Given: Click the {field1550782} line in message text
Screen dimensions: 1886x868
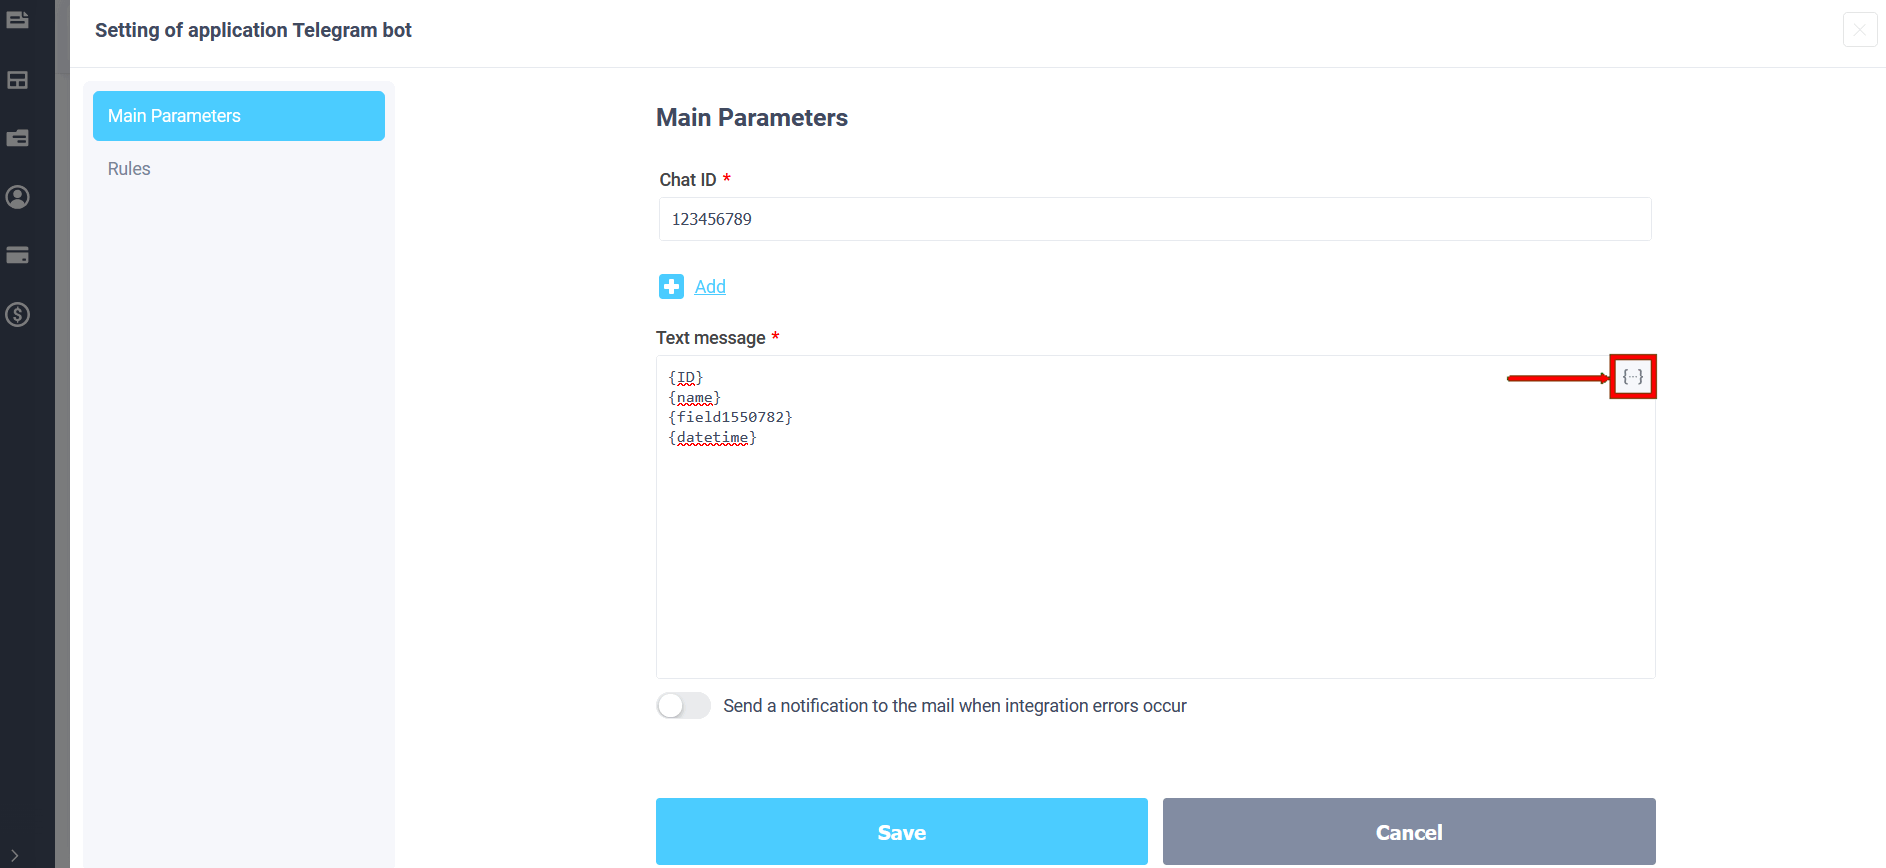Looking at the screenshot, I should pyautogui.click(x=730, y=417).
